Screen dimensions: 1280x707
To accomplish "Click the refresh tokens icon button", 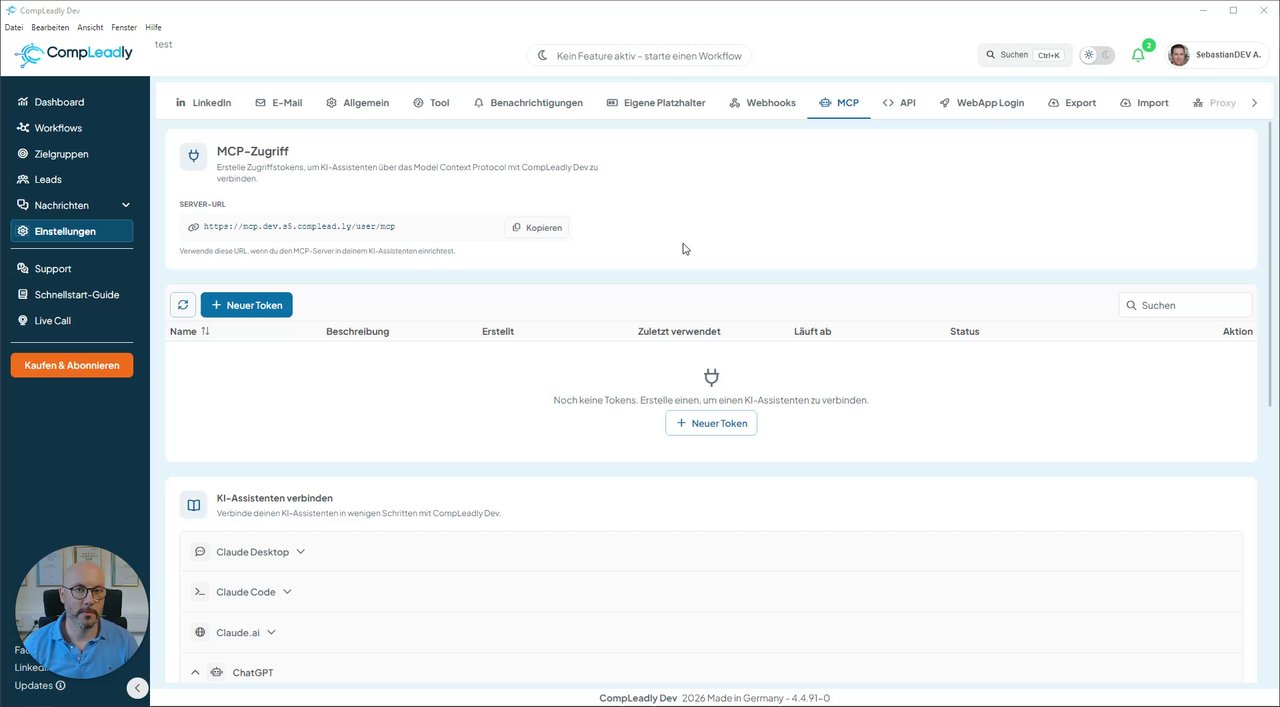I will 182,305.
